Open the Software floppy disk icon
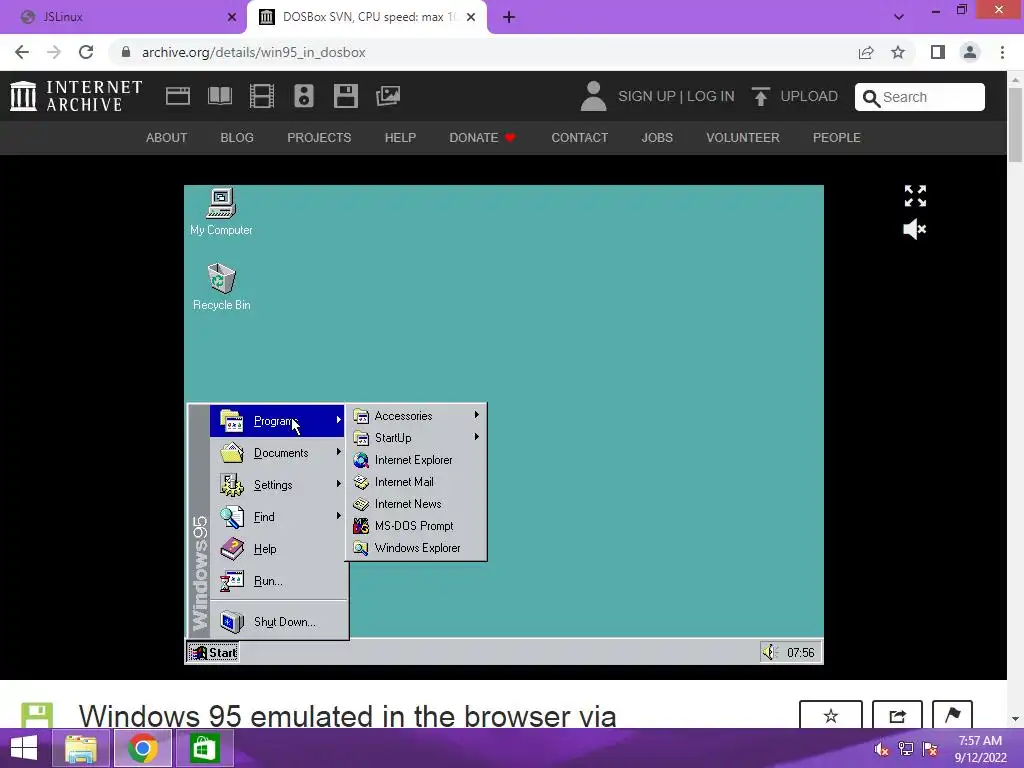 pos(345,96)
